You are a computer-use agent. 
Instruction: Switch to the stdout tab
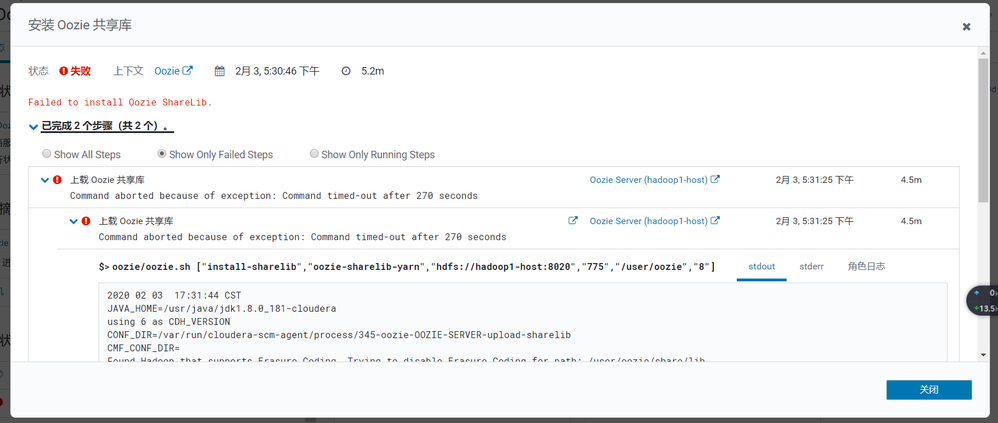pos(761,267)
